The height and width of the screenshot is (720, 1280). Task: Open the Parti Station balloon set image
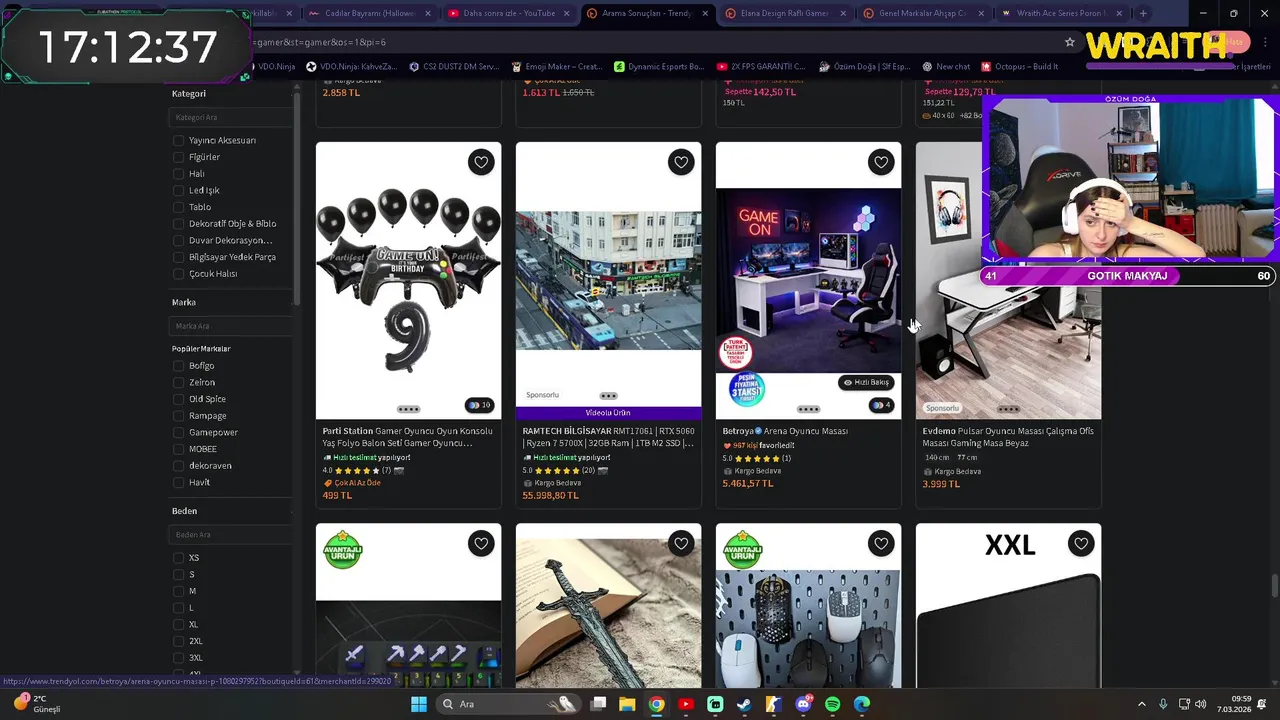(x=408, y=281)
